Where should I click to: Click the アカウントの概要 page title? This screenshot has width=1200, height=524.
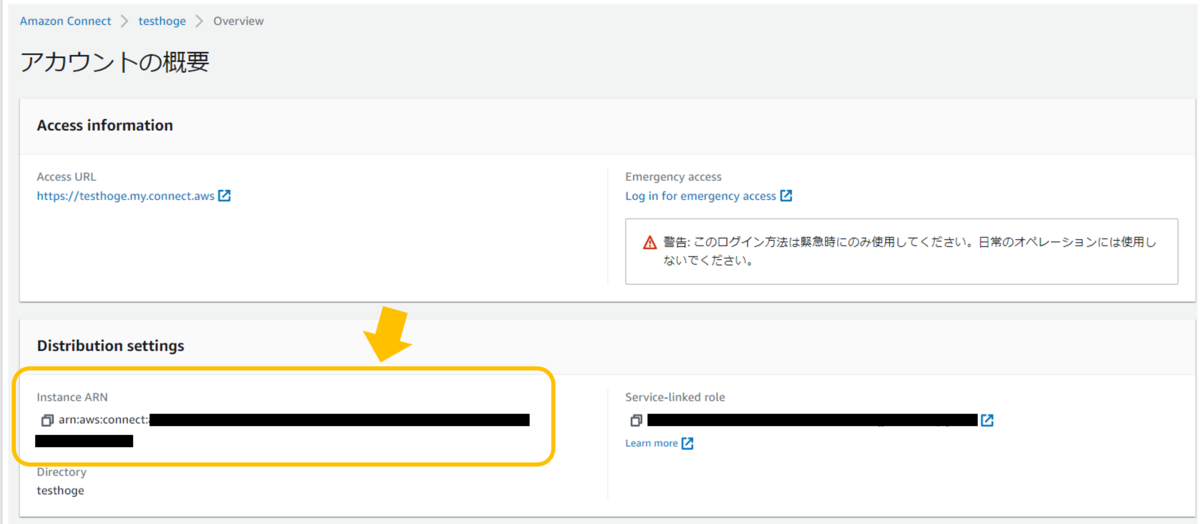(x=115, y=62)
